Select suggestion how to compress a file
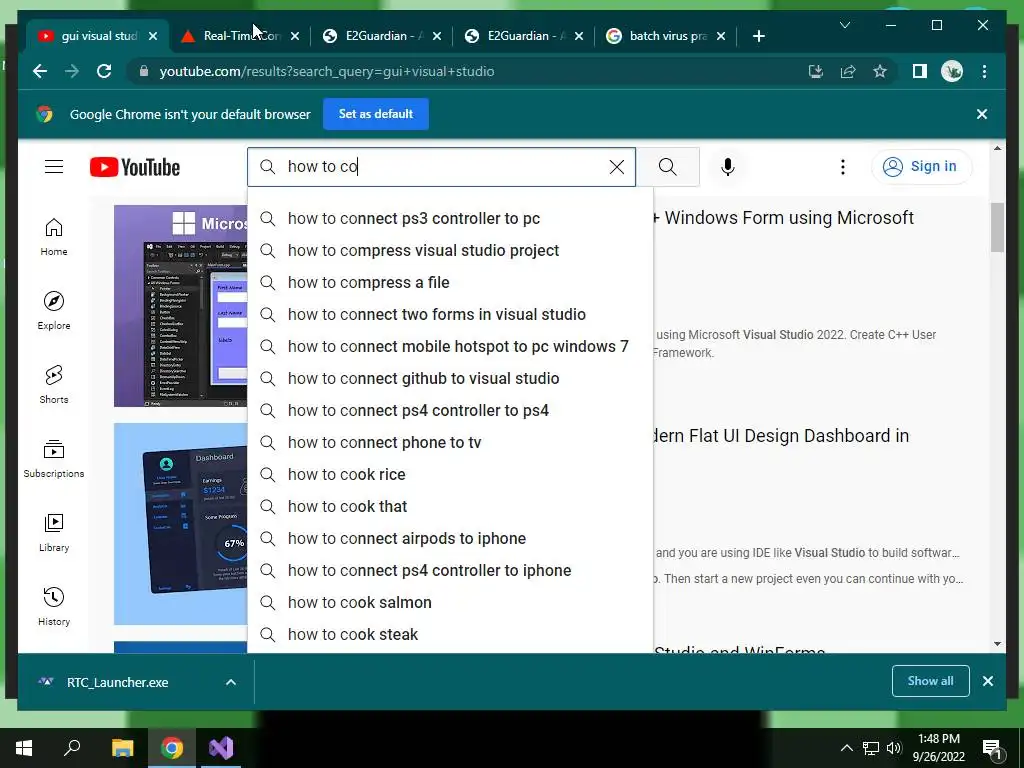1024x768 pixels. click(x=450, y=282)
